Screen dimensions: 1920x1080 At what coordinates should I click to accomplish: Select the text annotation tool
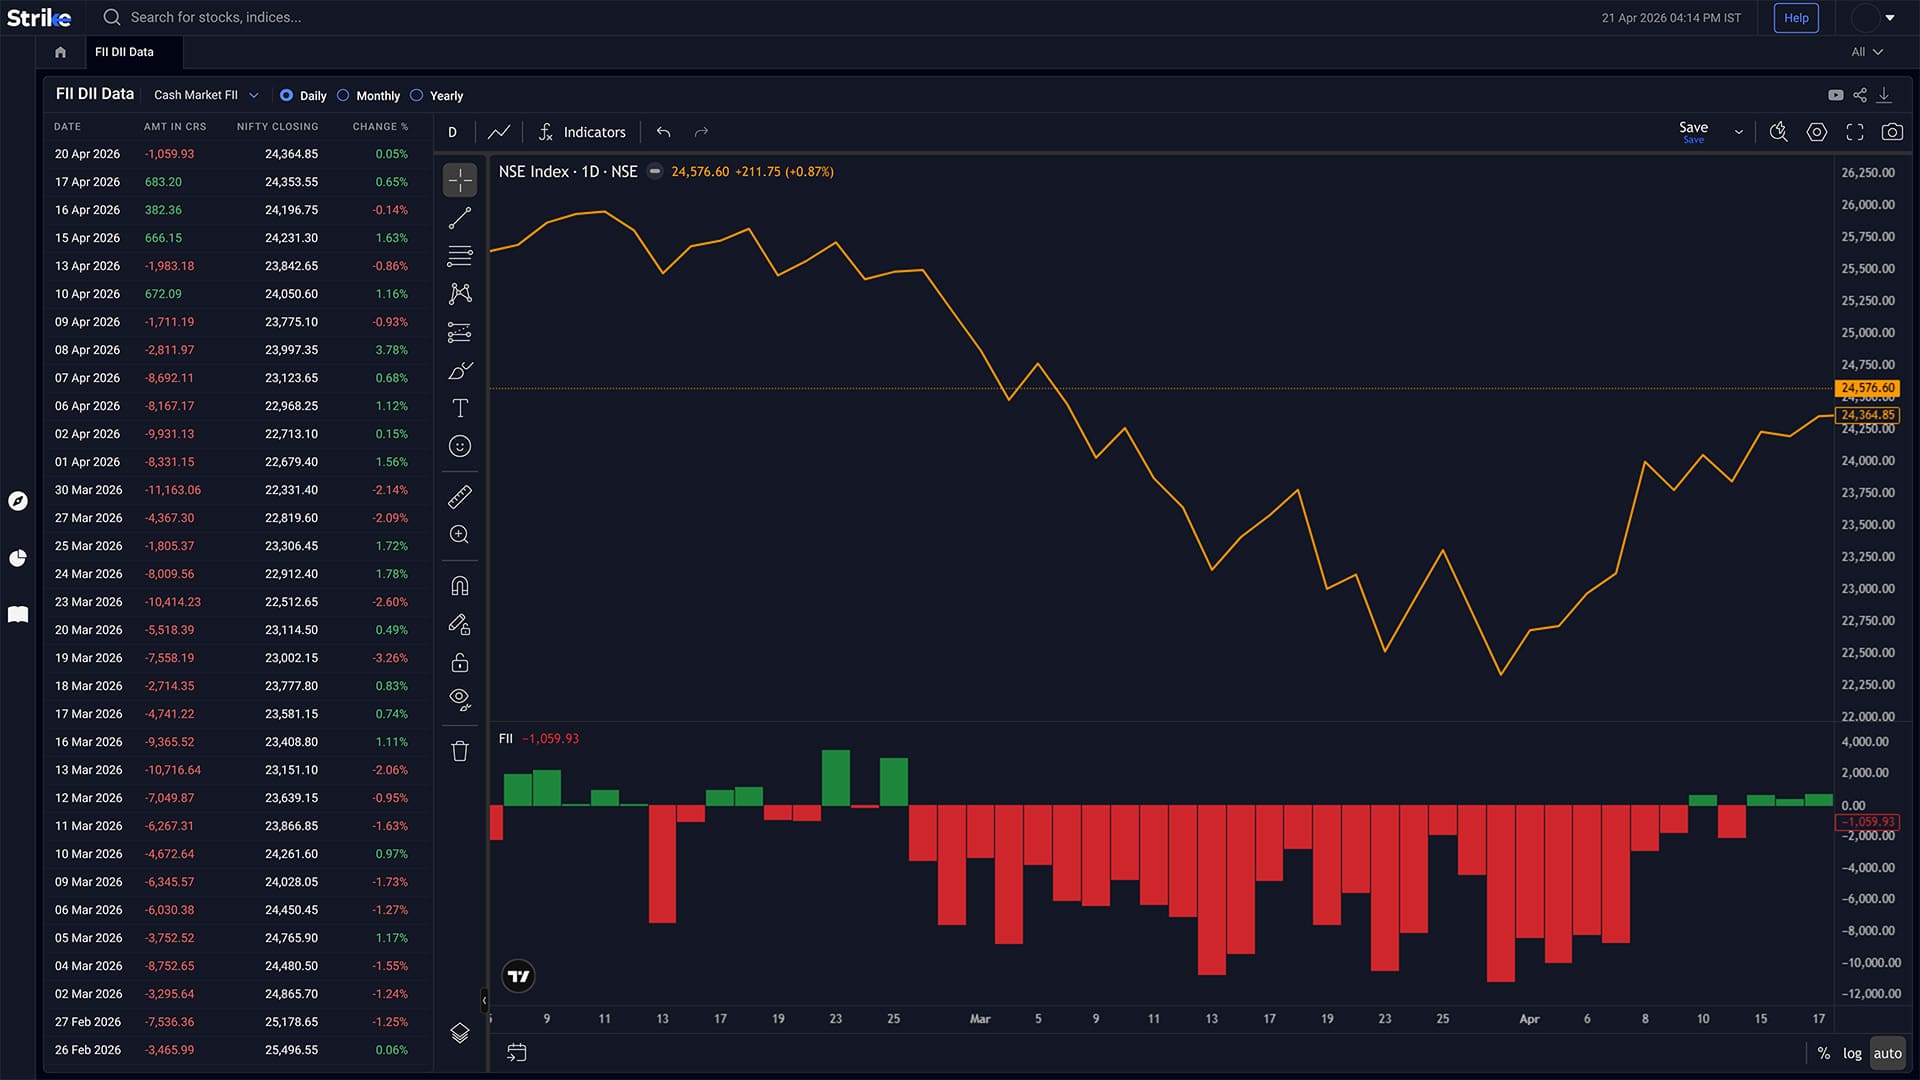coord(460,408)
